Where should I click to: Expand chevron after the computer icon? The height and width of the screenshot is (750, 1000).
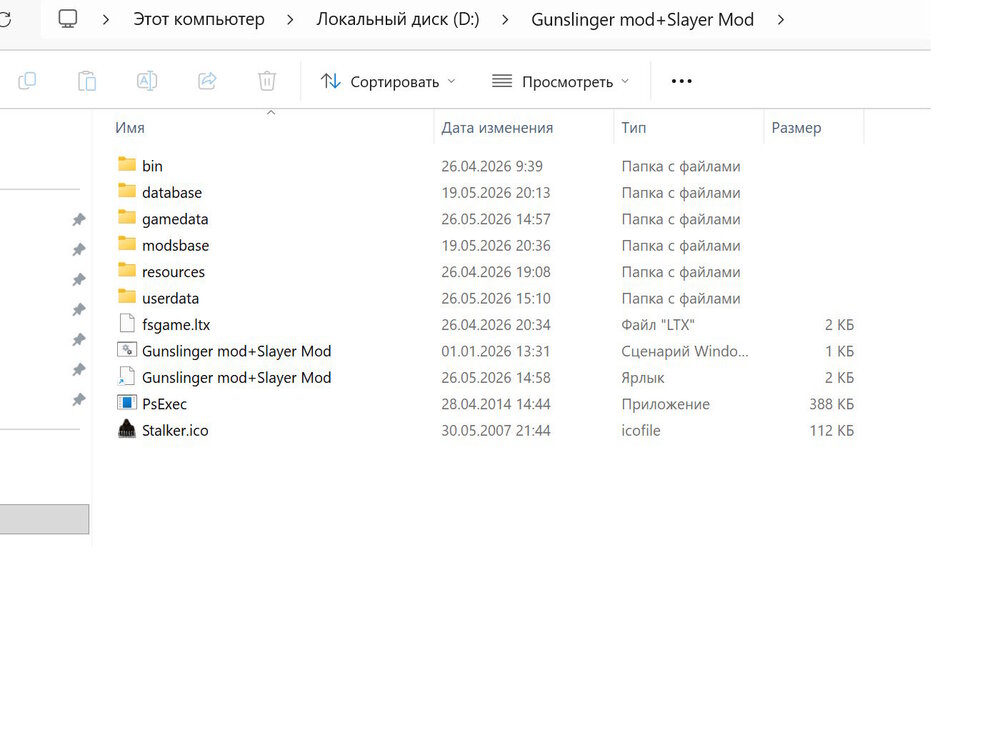[x=106, y=20]
